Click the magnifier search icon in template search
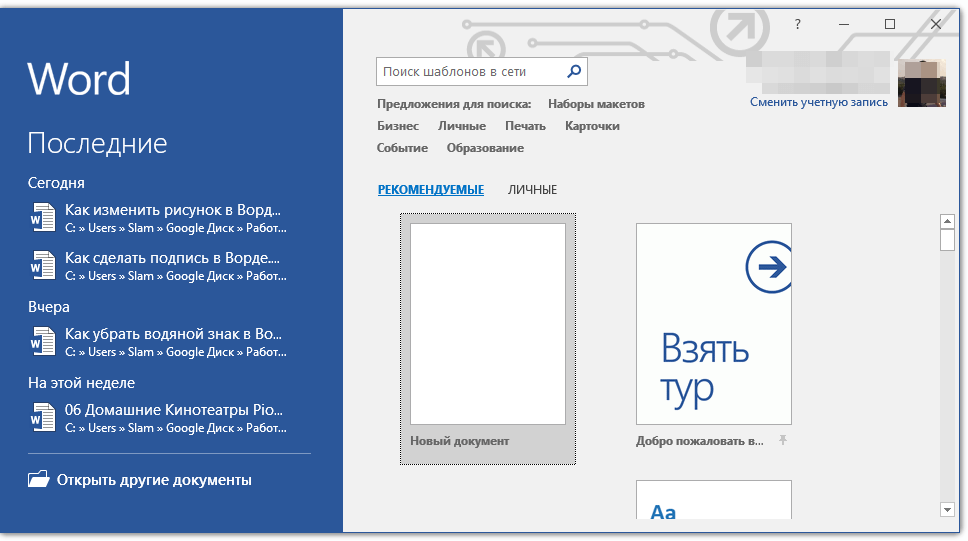968x541 pixels. pos(574,72)
